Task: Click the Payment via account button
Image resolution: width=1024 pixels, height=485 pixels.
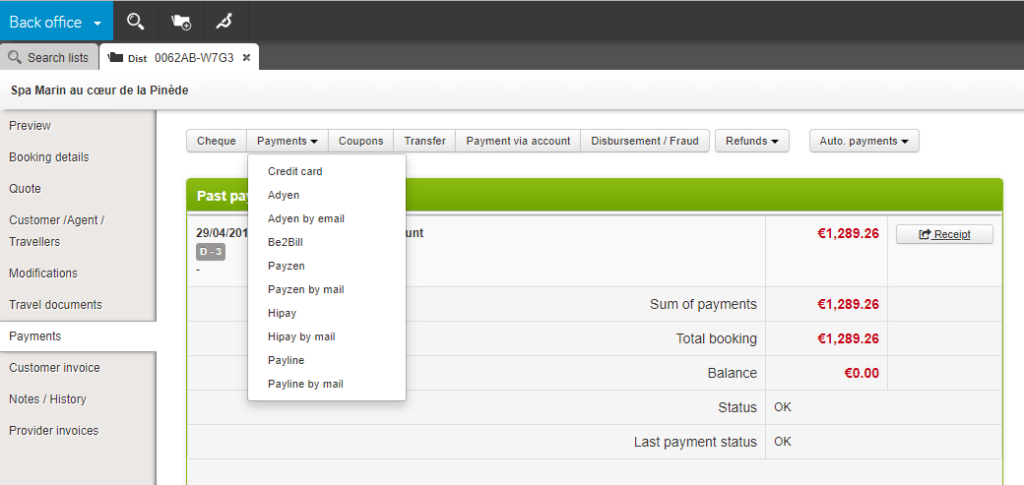Action: click(x=518, y=141)
